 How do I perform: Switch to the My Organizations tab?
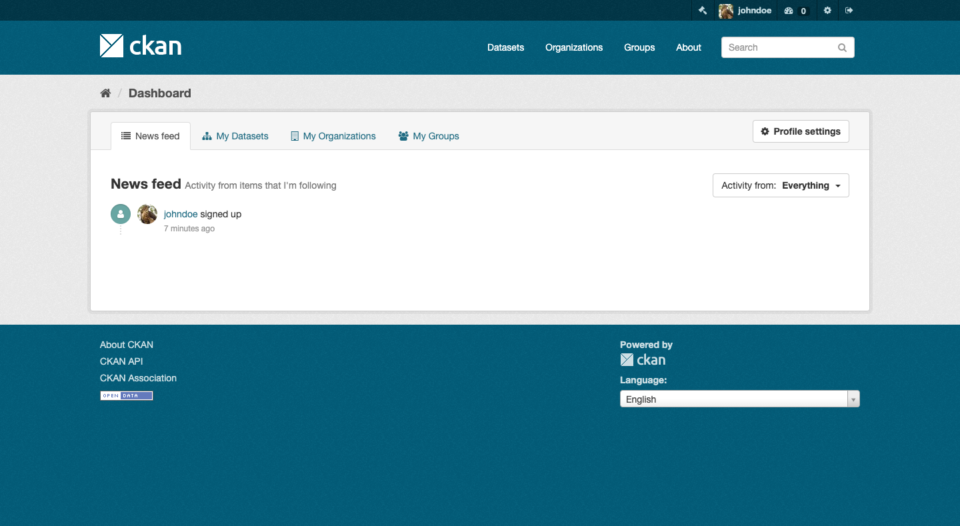pyautogui.click(x=333, y=136)
